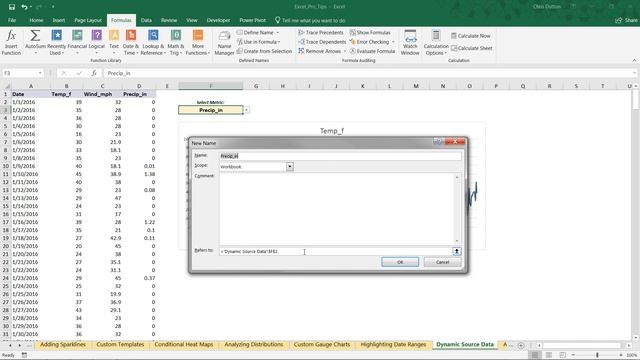The image size is (640, 360).
Task: Click the Tell me what you want search
Action: (310, 20)
